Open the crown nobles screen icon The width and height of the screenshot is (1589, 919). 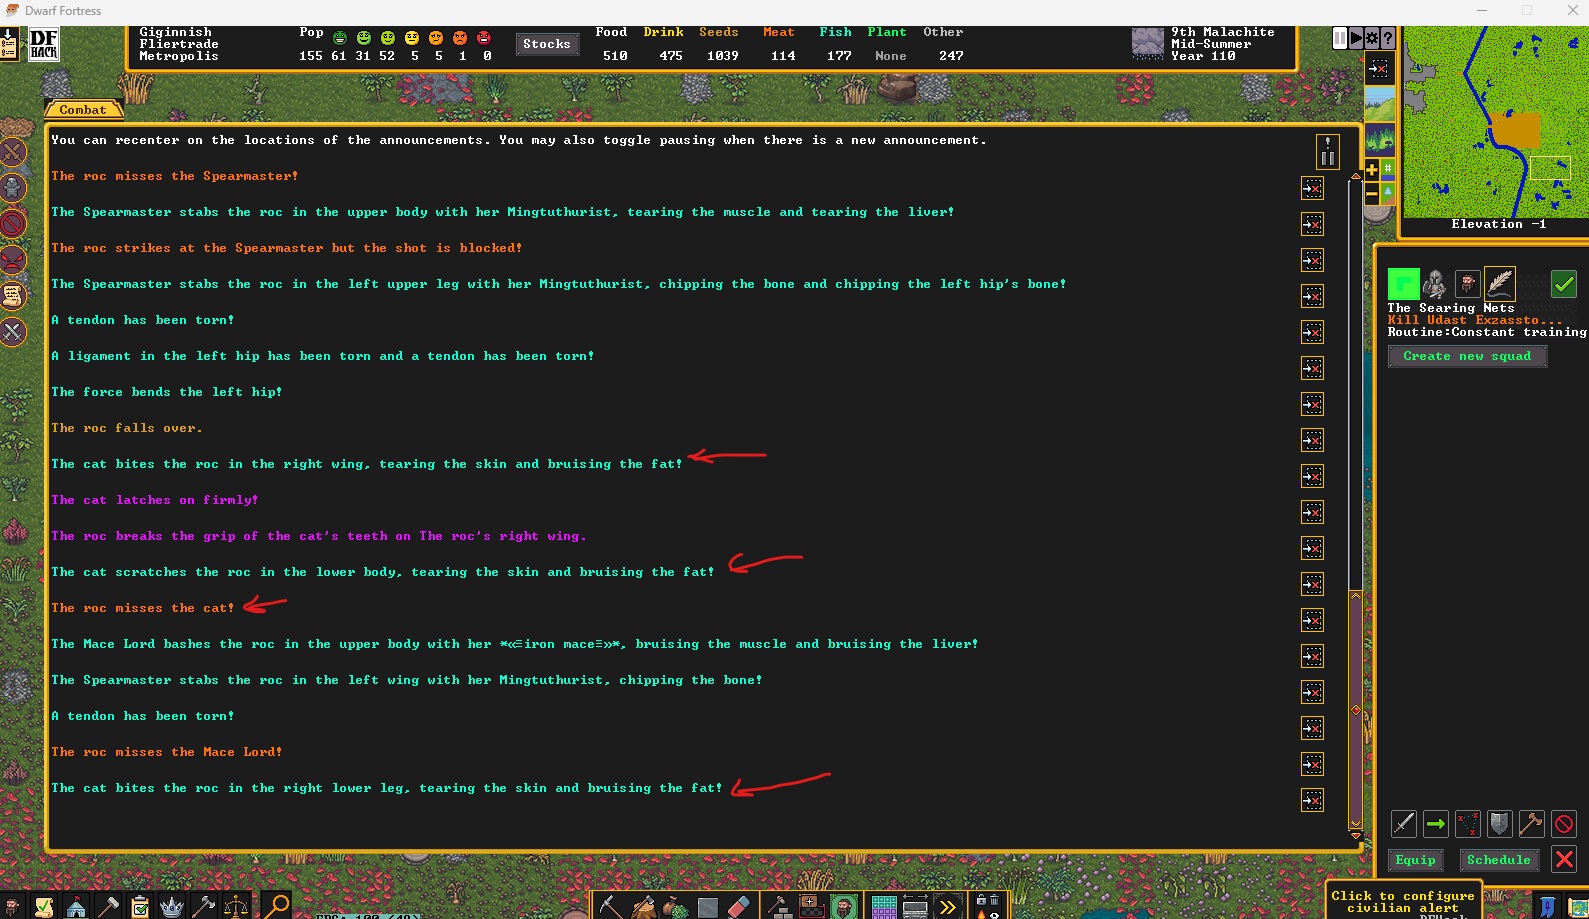tap(172, 907)
